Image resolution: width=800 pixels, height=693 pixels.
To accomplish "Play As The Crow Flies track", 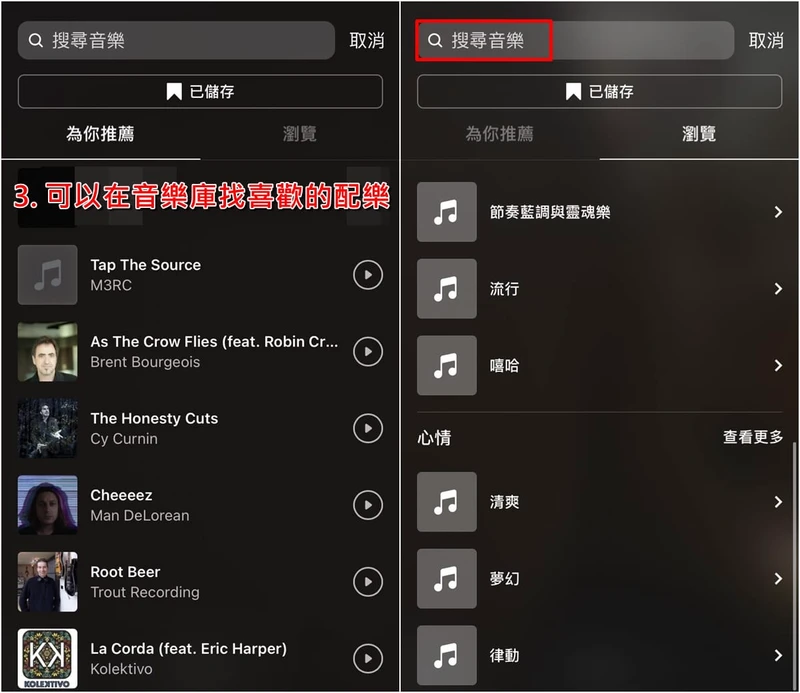I will (368, 352).
